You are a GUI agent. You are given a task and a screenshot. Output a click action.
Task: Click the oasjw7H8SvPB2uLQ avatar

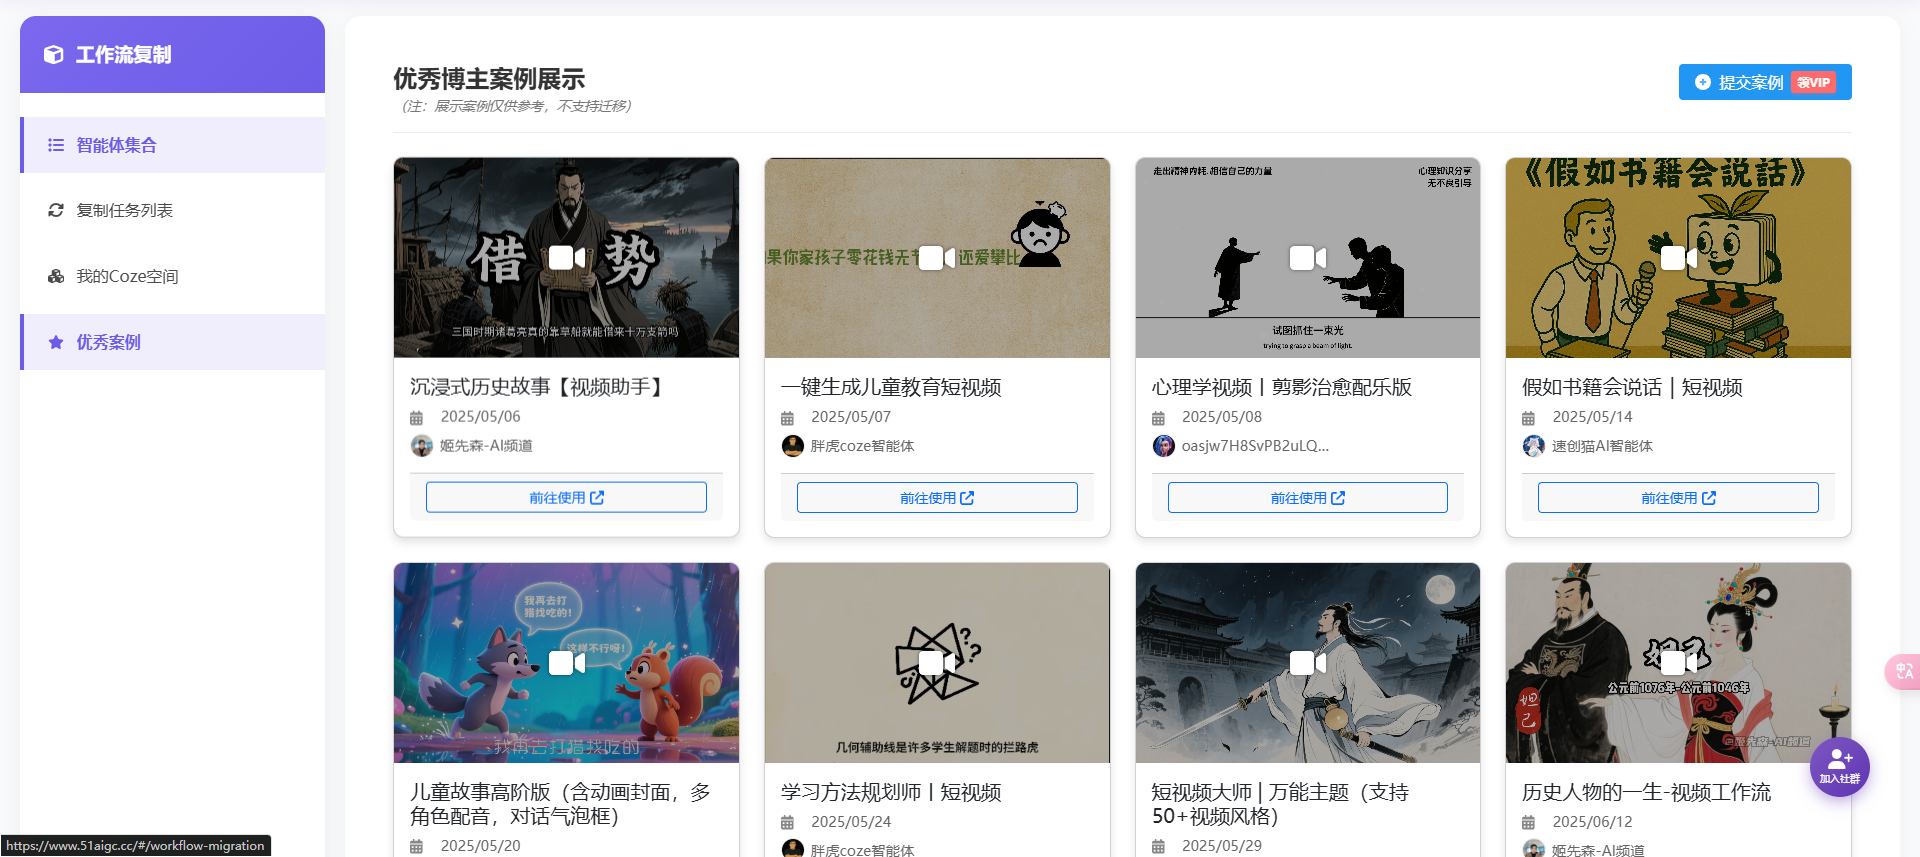tap(1164, 446)
